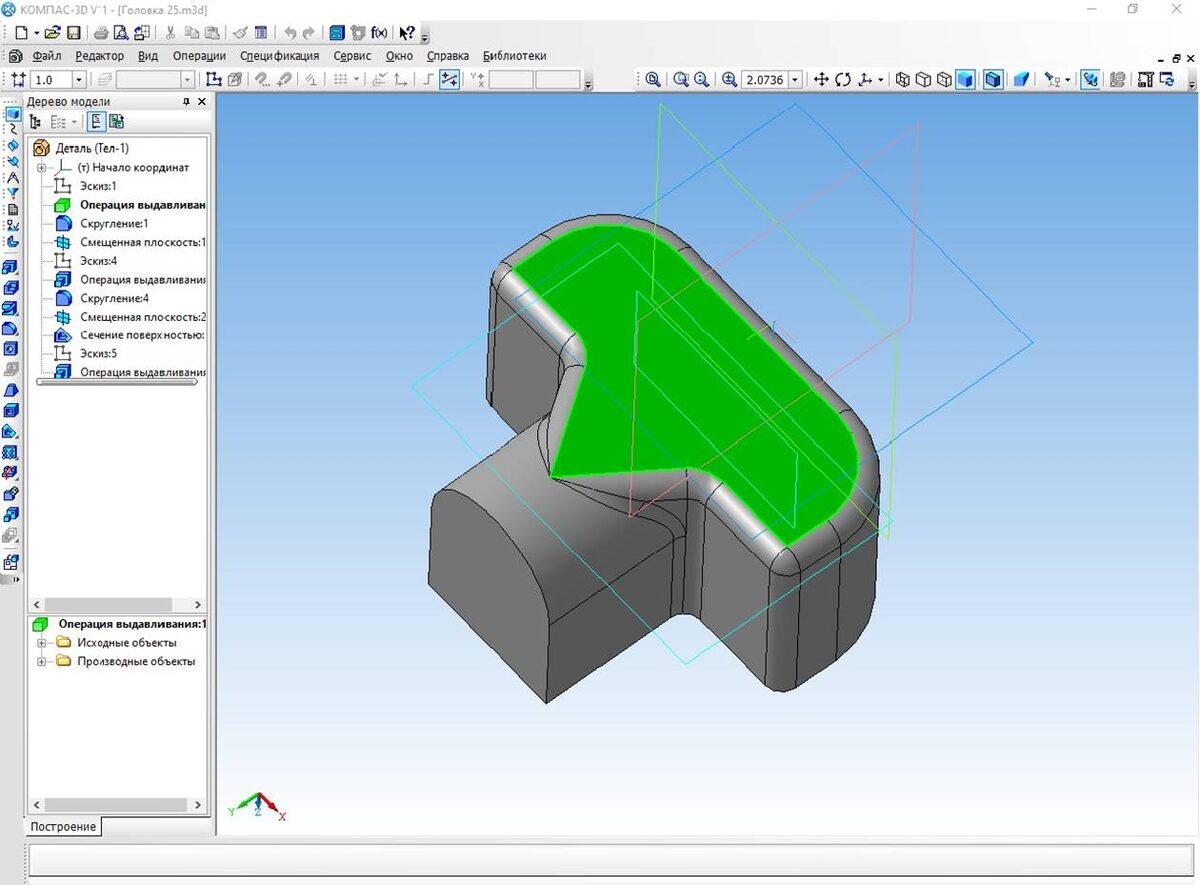The image size is (1200, 885).
Task: Pin the Дерево модели panel
Action: 186,101
